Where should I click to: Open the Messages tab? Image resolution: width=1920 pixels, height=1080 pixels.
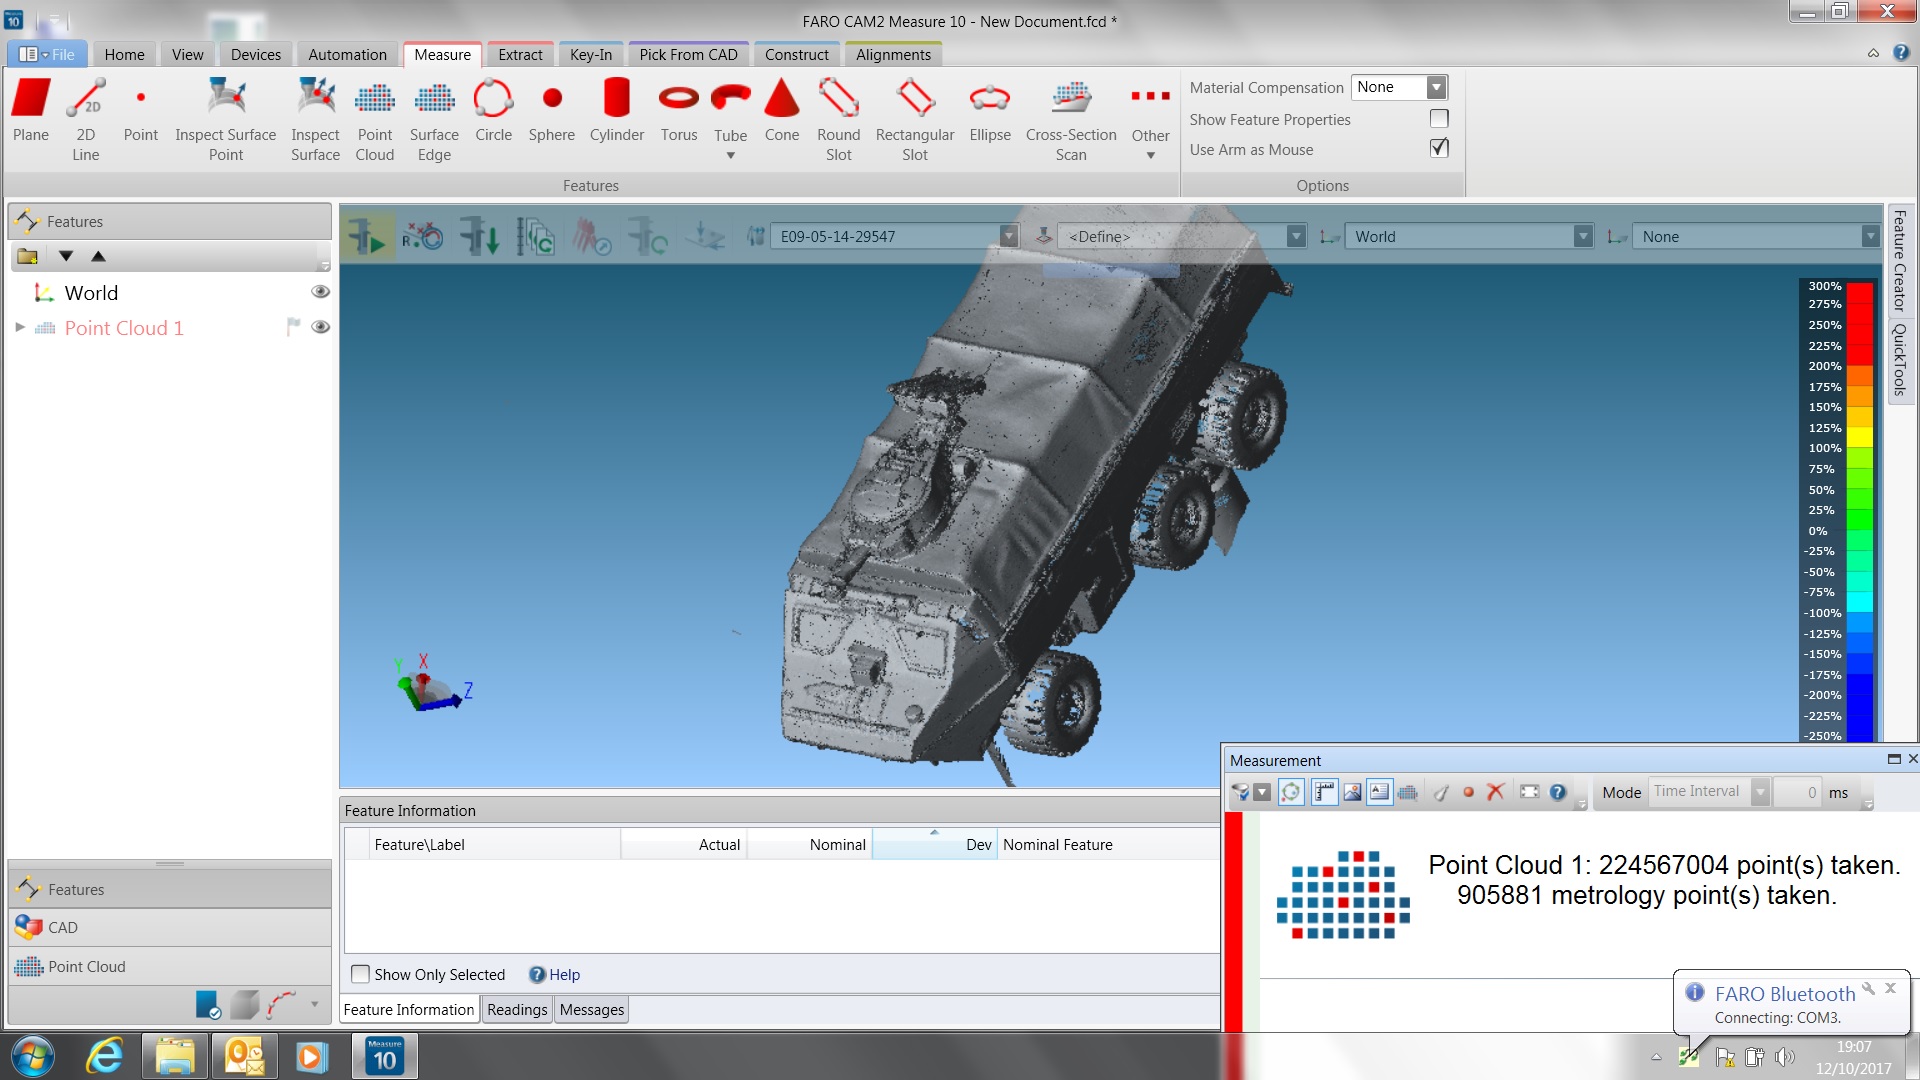pos(592,1010)
